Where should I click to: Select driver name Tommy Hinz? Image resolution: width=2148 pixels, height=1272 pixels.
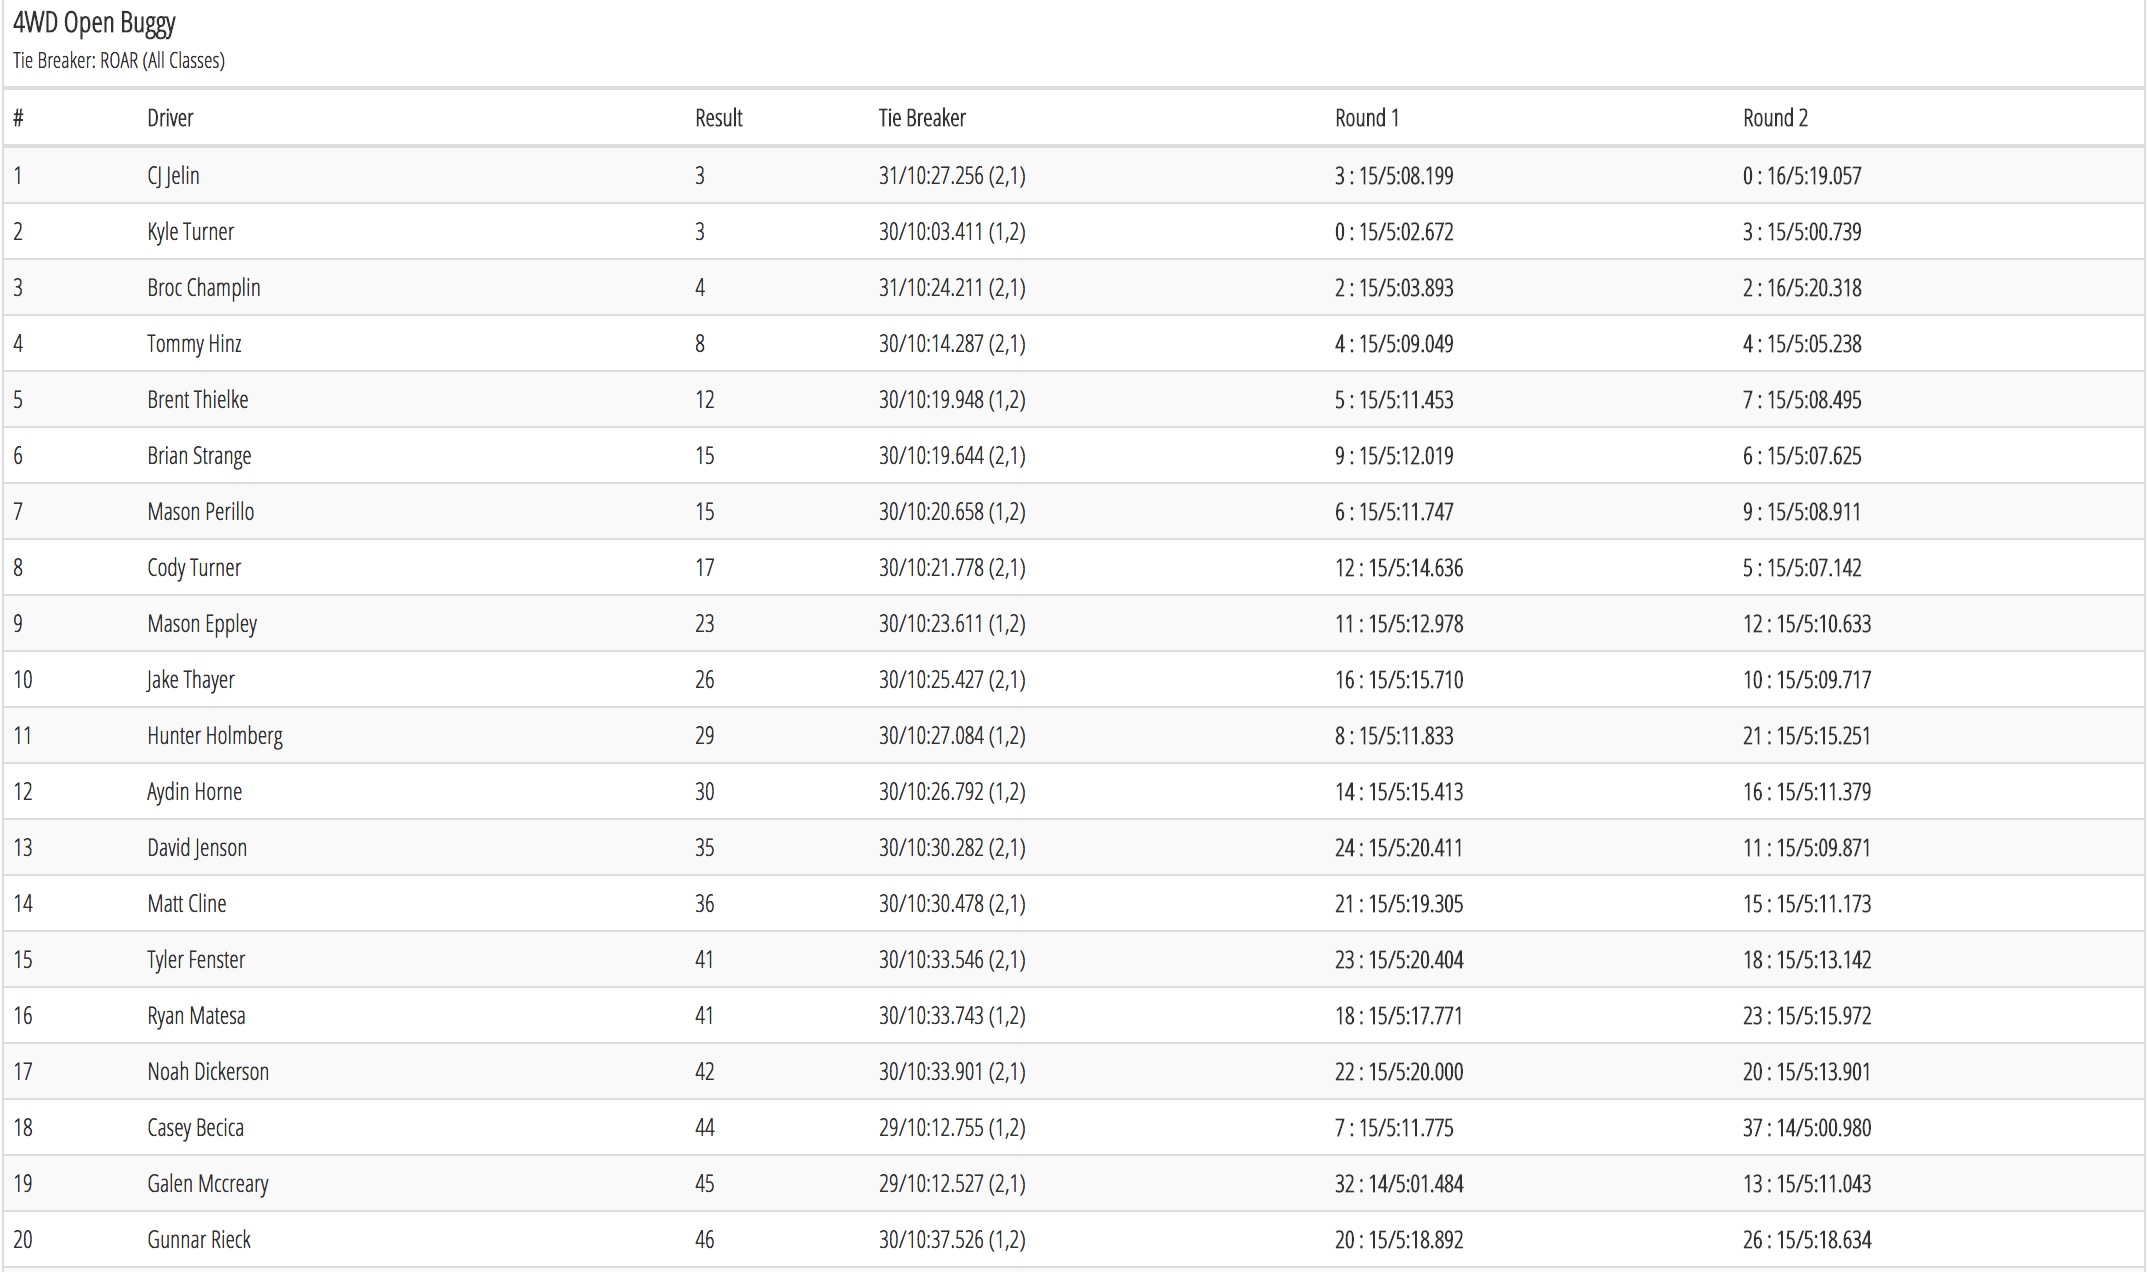(194, 344)
